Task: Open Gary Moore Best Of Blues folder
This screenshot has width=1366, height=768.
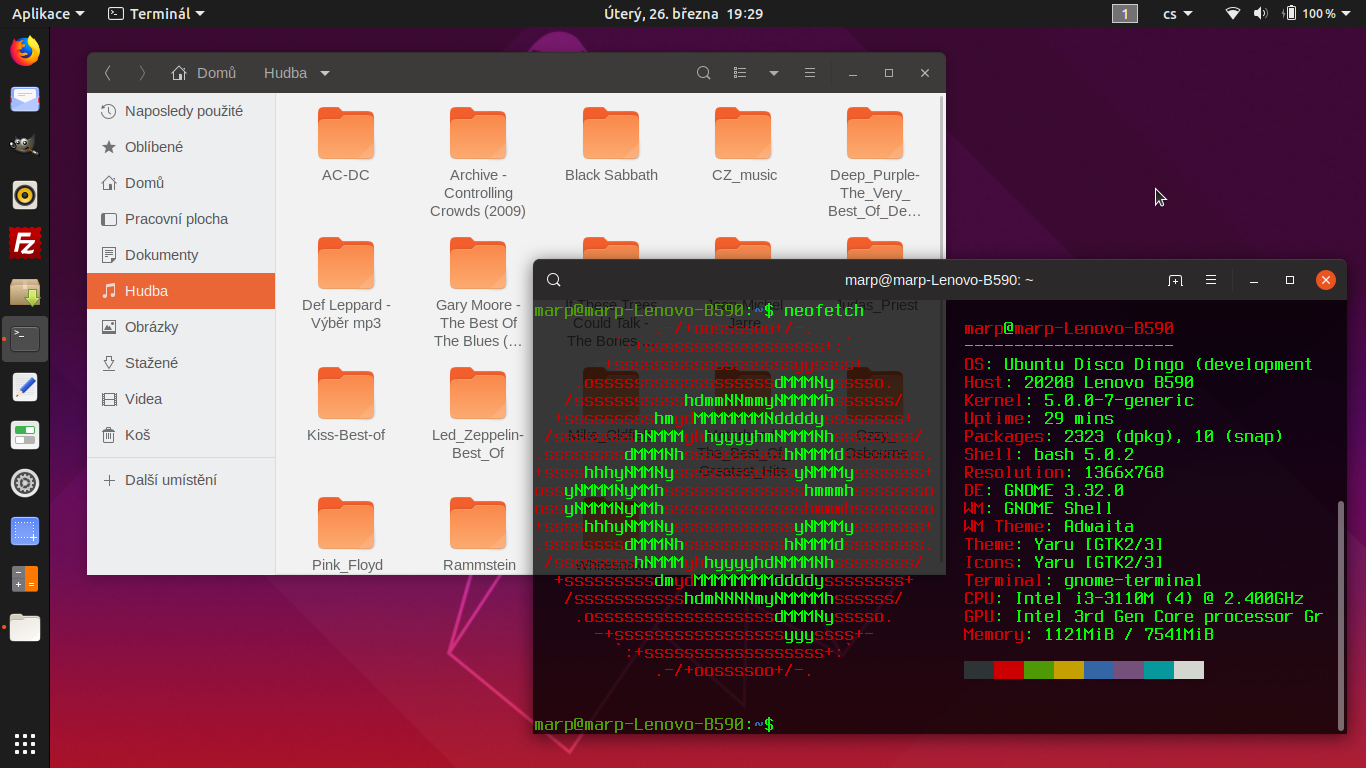Action: (478, 293)
